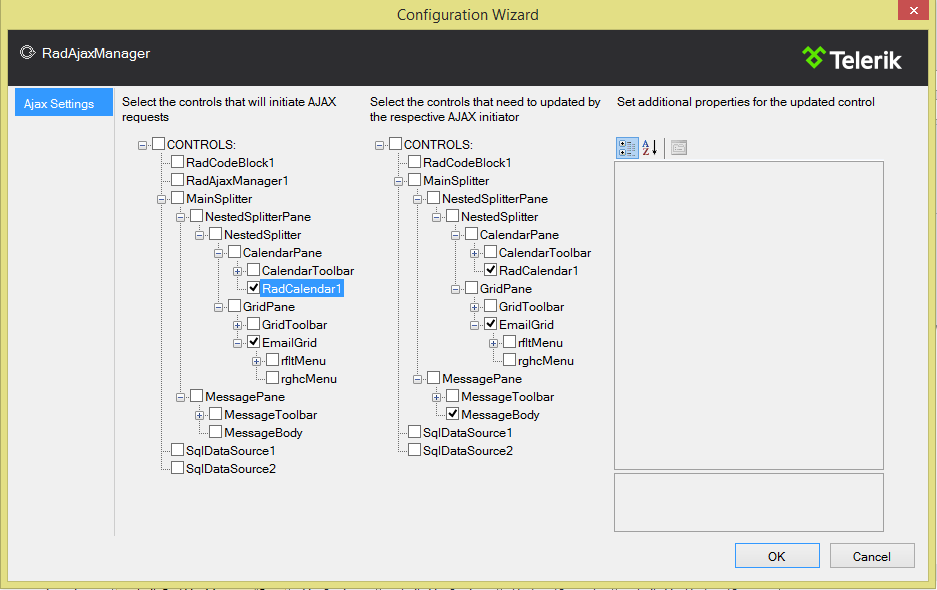Uncheck RadCalendar1 in initiators tree
The image size is (937, 590).
click(x=253, y=288)
